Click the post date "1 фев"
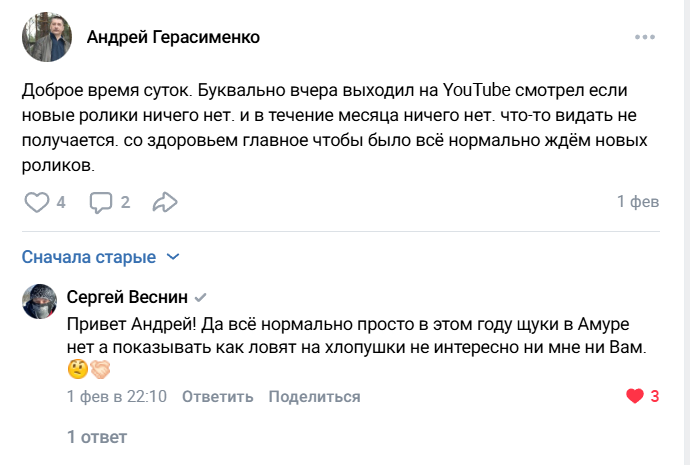Viewport: 690px width, 465px height. (x=637, y=202)
